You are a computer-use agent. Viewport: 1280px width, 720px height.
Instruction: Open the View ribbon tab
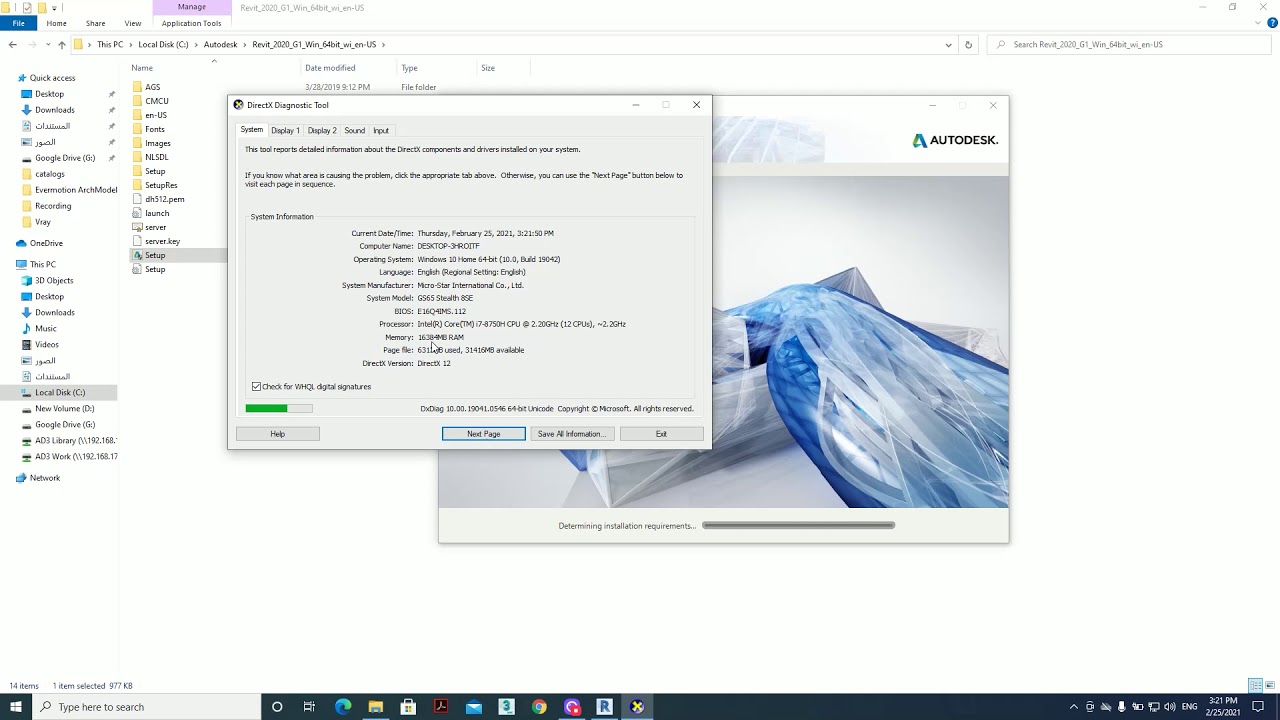133,23
